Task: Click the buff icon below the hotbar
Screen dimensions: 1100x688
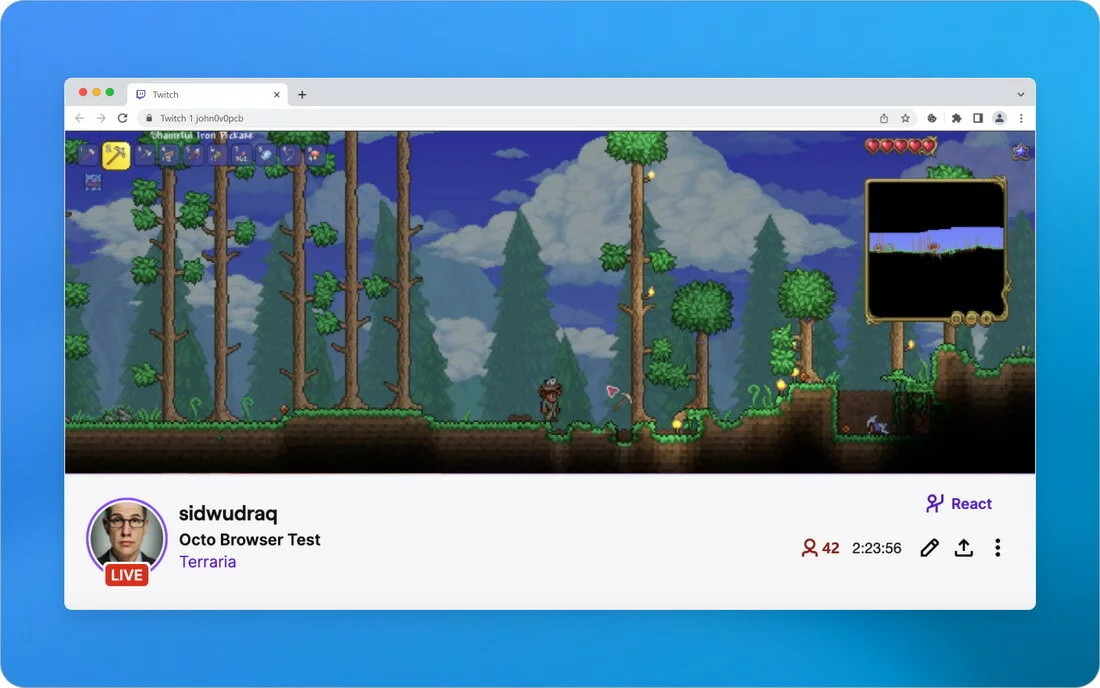Action: click(x=93, y=182)
